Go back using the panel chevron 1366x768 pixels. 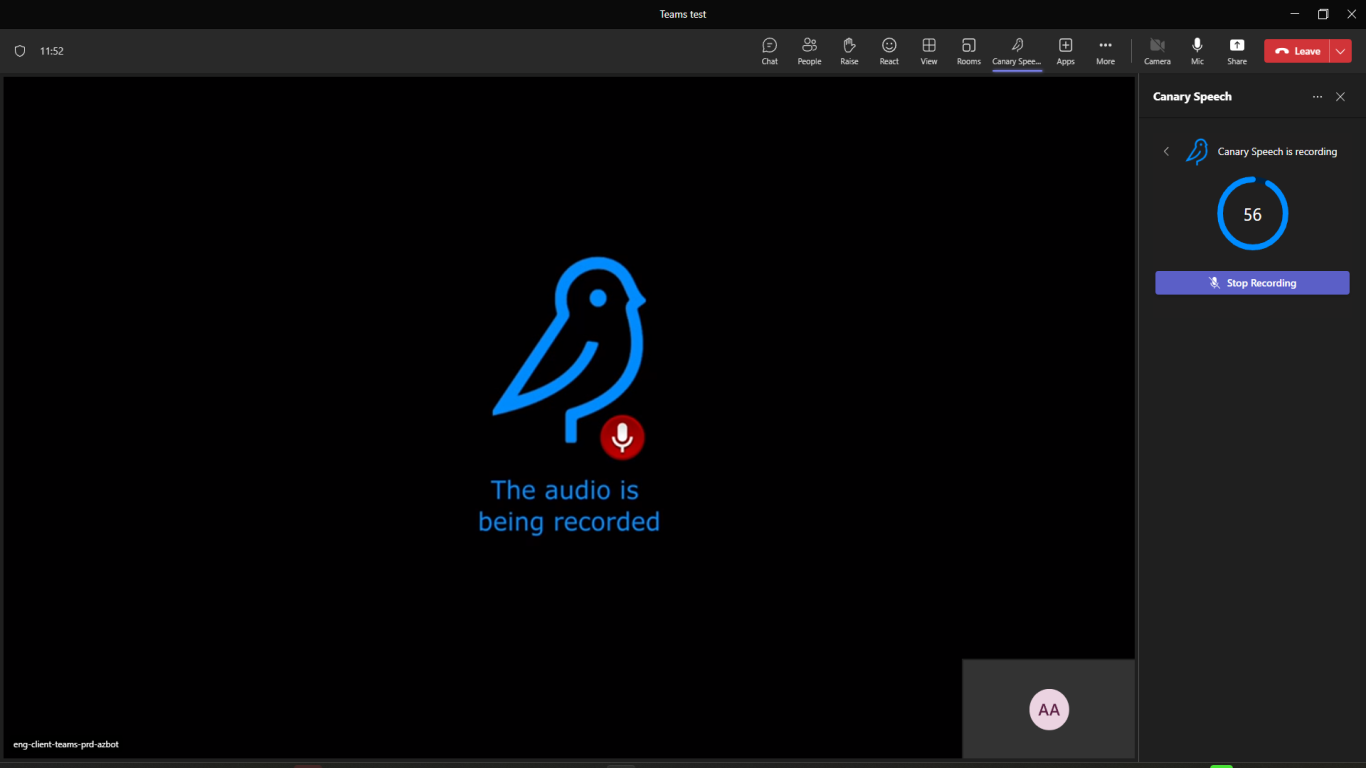click(x=1166, y=151)
